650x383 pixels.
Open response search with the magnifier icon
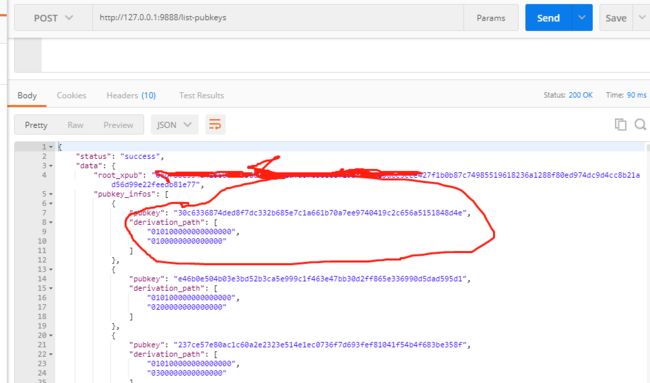640,124
